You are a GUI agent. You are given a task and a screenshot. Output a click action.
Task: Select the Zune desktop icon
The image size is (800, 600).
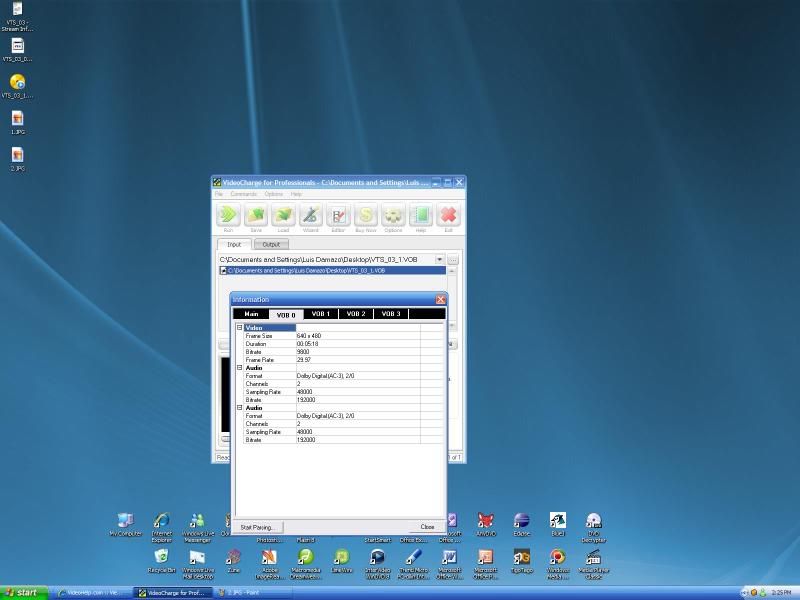pyautogui.click(x=234, y=561)
